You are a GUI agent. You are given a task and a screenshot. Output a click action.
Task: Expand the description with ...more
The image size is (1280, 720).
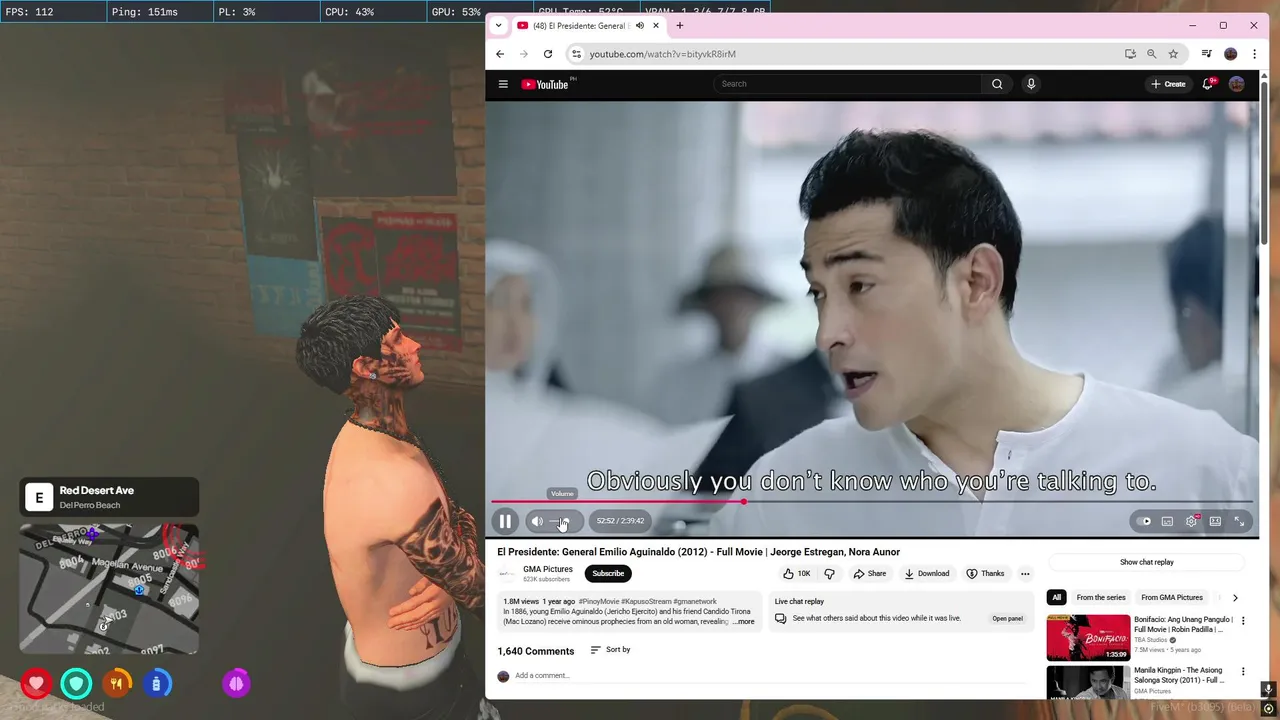coord(743,622)
